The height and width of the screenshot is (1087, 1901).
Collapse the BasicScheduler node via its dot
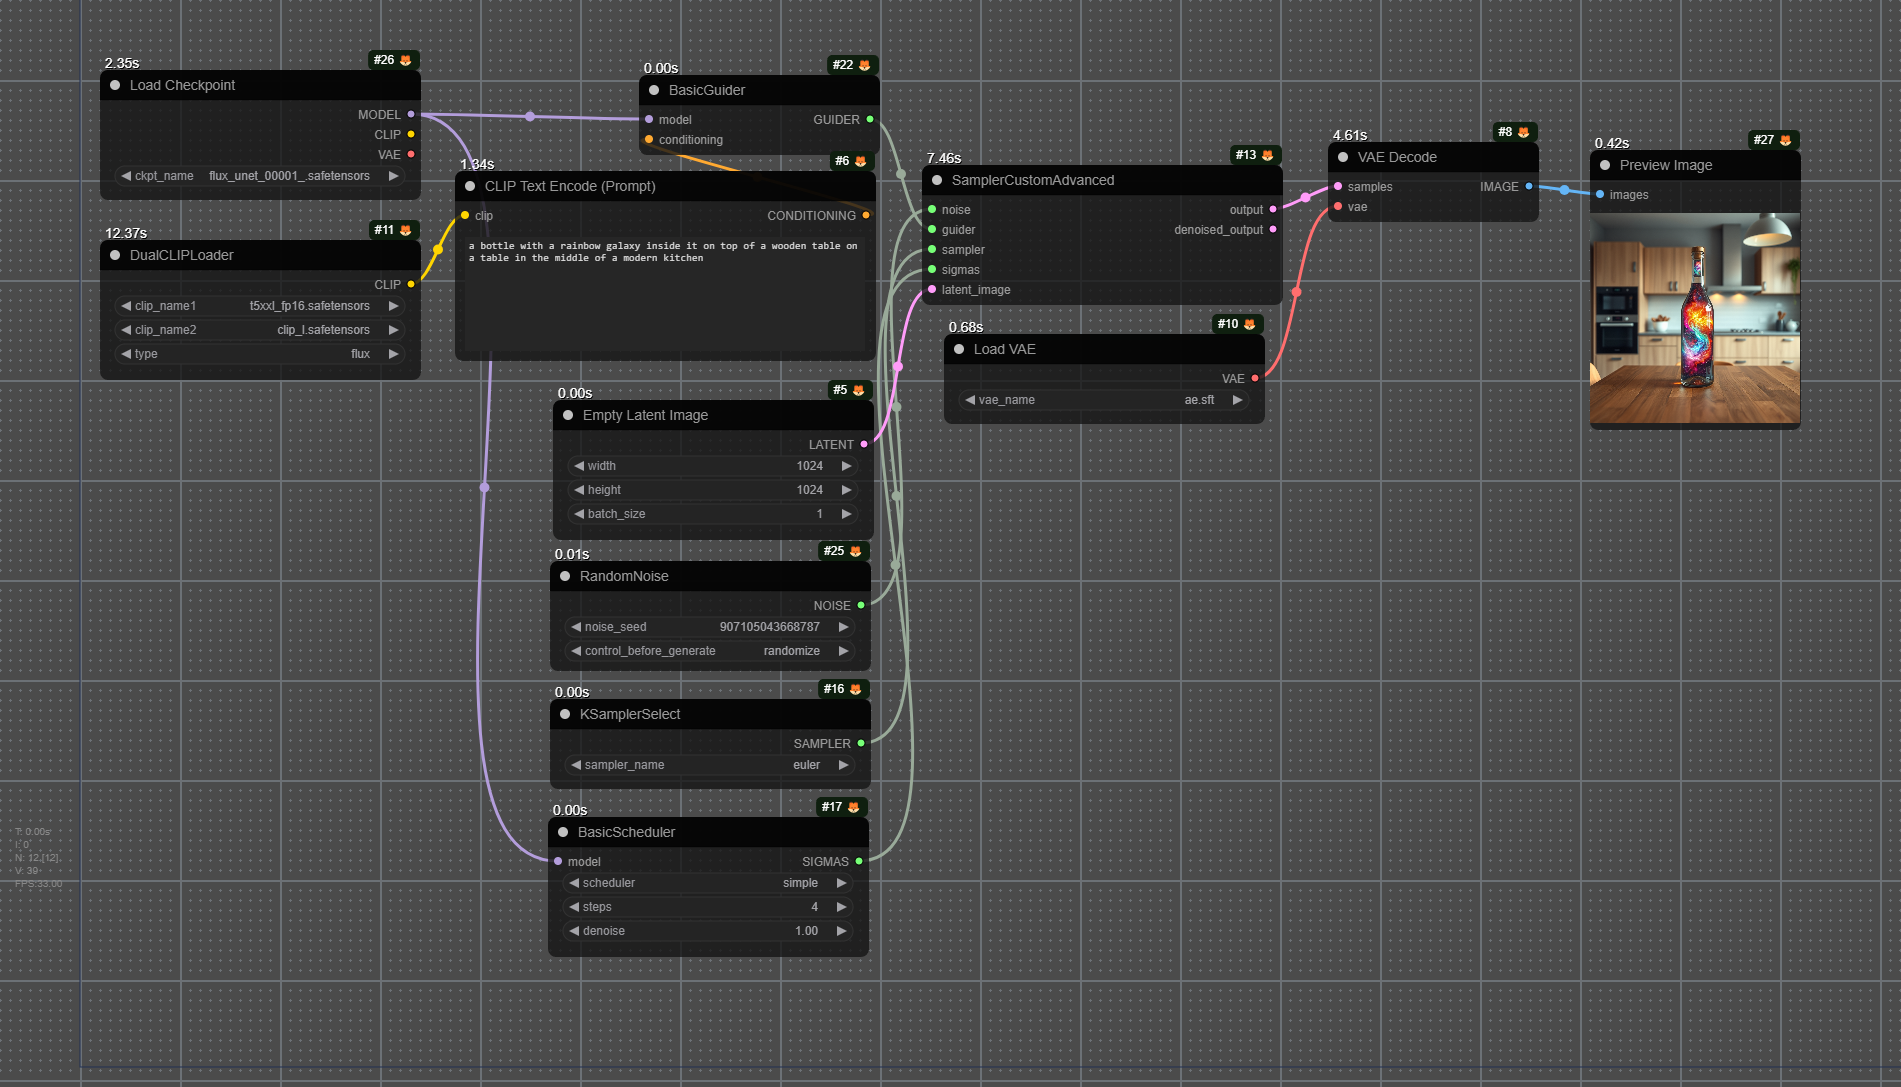(x=563, y=833)
